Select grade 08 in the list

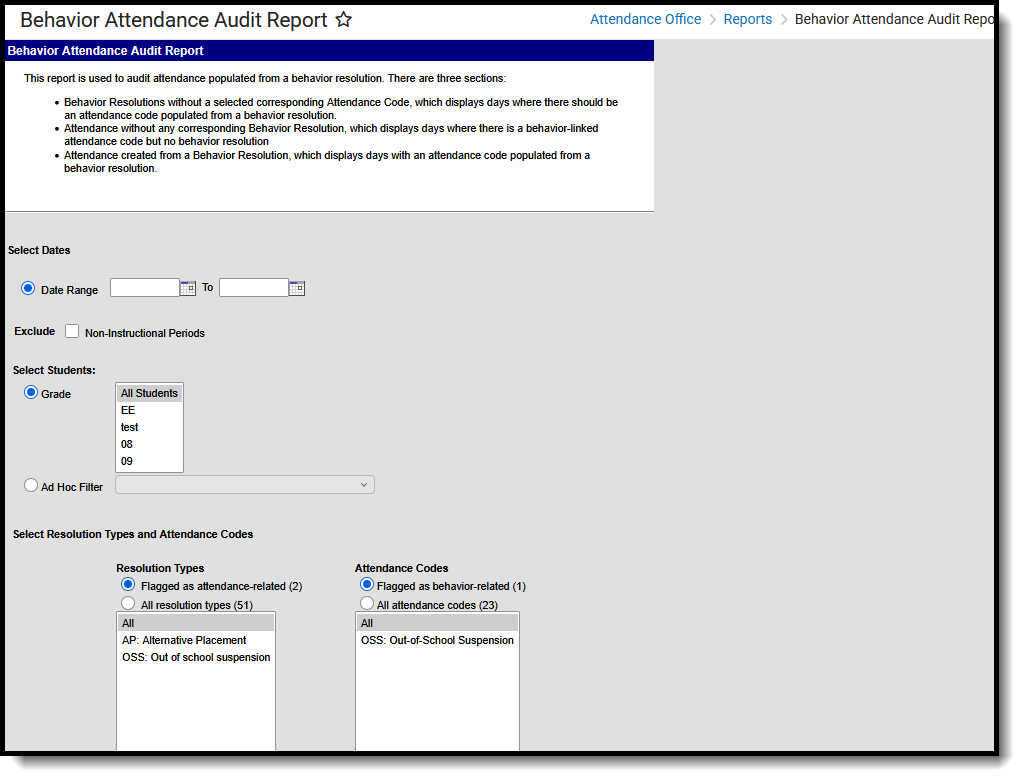coord(150,444)
